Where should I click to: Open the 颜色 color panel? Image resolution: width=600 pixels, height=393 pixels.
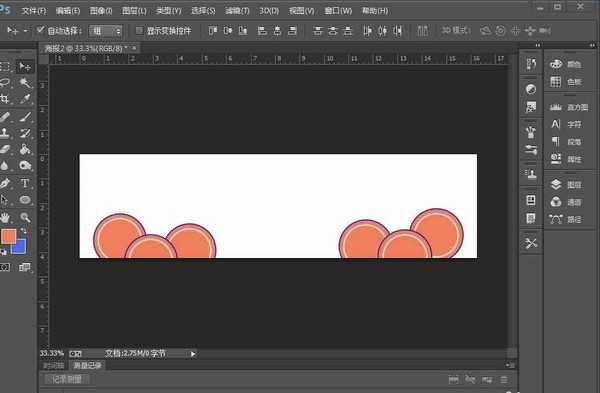[x=566, y=64]
